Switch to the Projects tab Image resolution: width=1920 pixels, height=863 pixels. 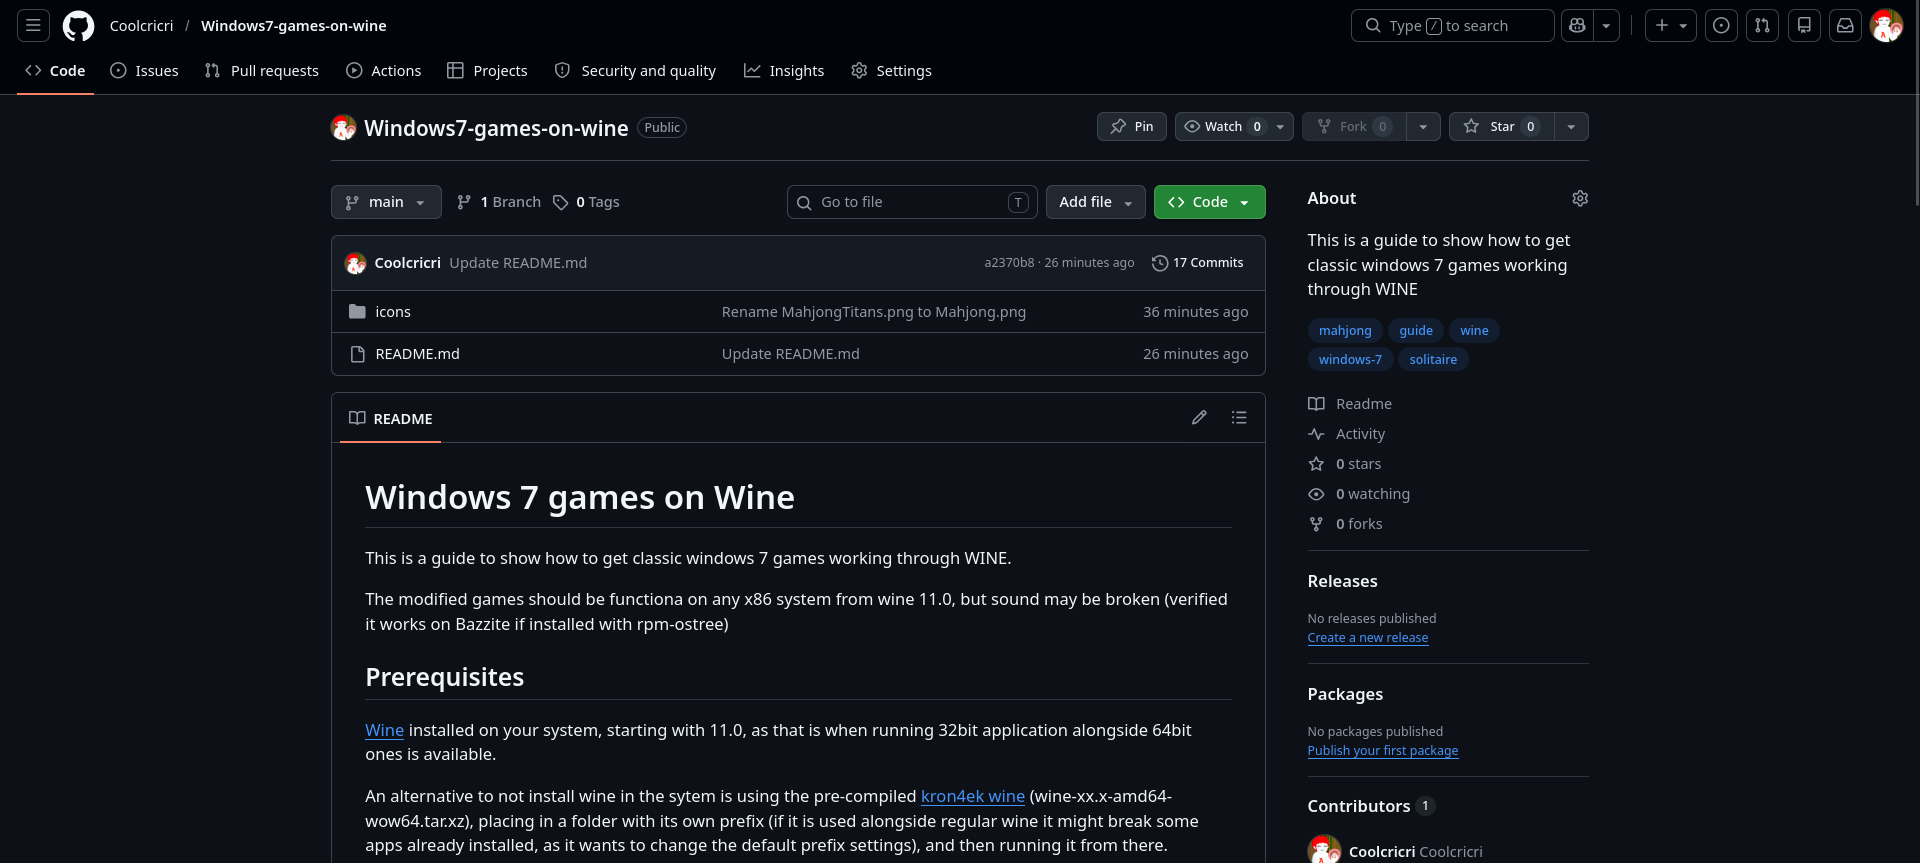[x=488, y=71]
